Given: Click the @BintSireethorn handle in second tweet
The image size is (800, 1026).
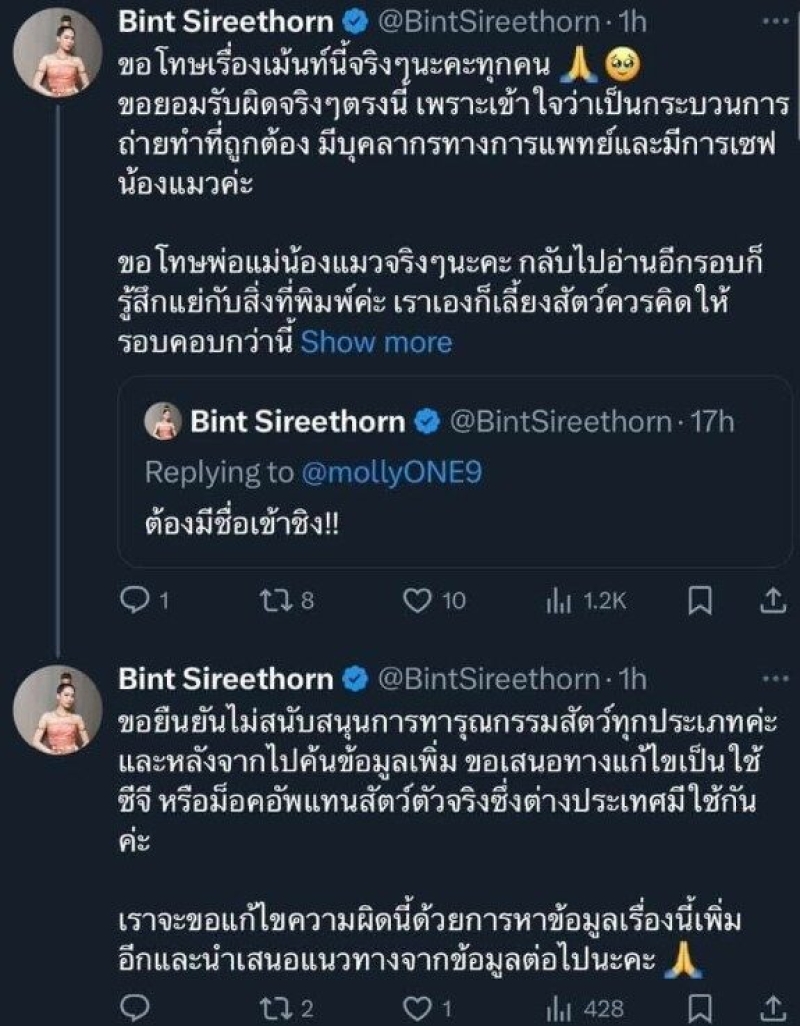Looking at the screenshot, I should (485, 680).
